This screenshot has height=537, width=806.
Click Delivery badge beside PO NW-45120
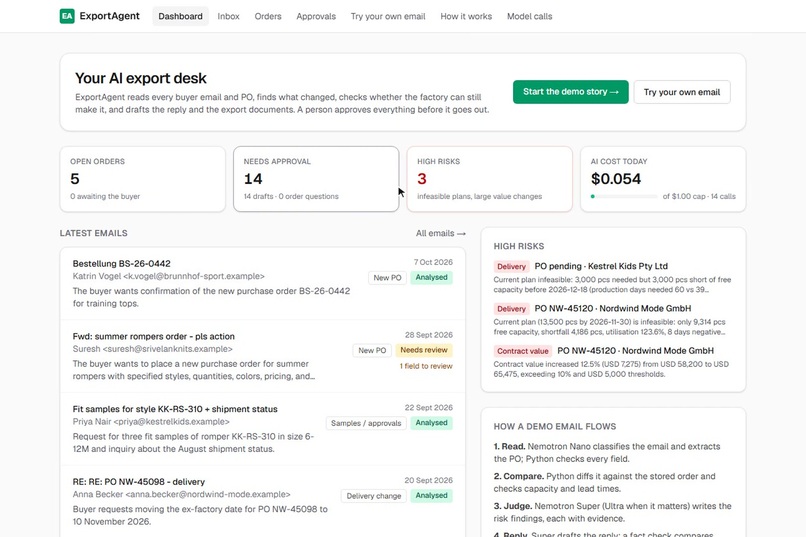click(x=511, y=309)
